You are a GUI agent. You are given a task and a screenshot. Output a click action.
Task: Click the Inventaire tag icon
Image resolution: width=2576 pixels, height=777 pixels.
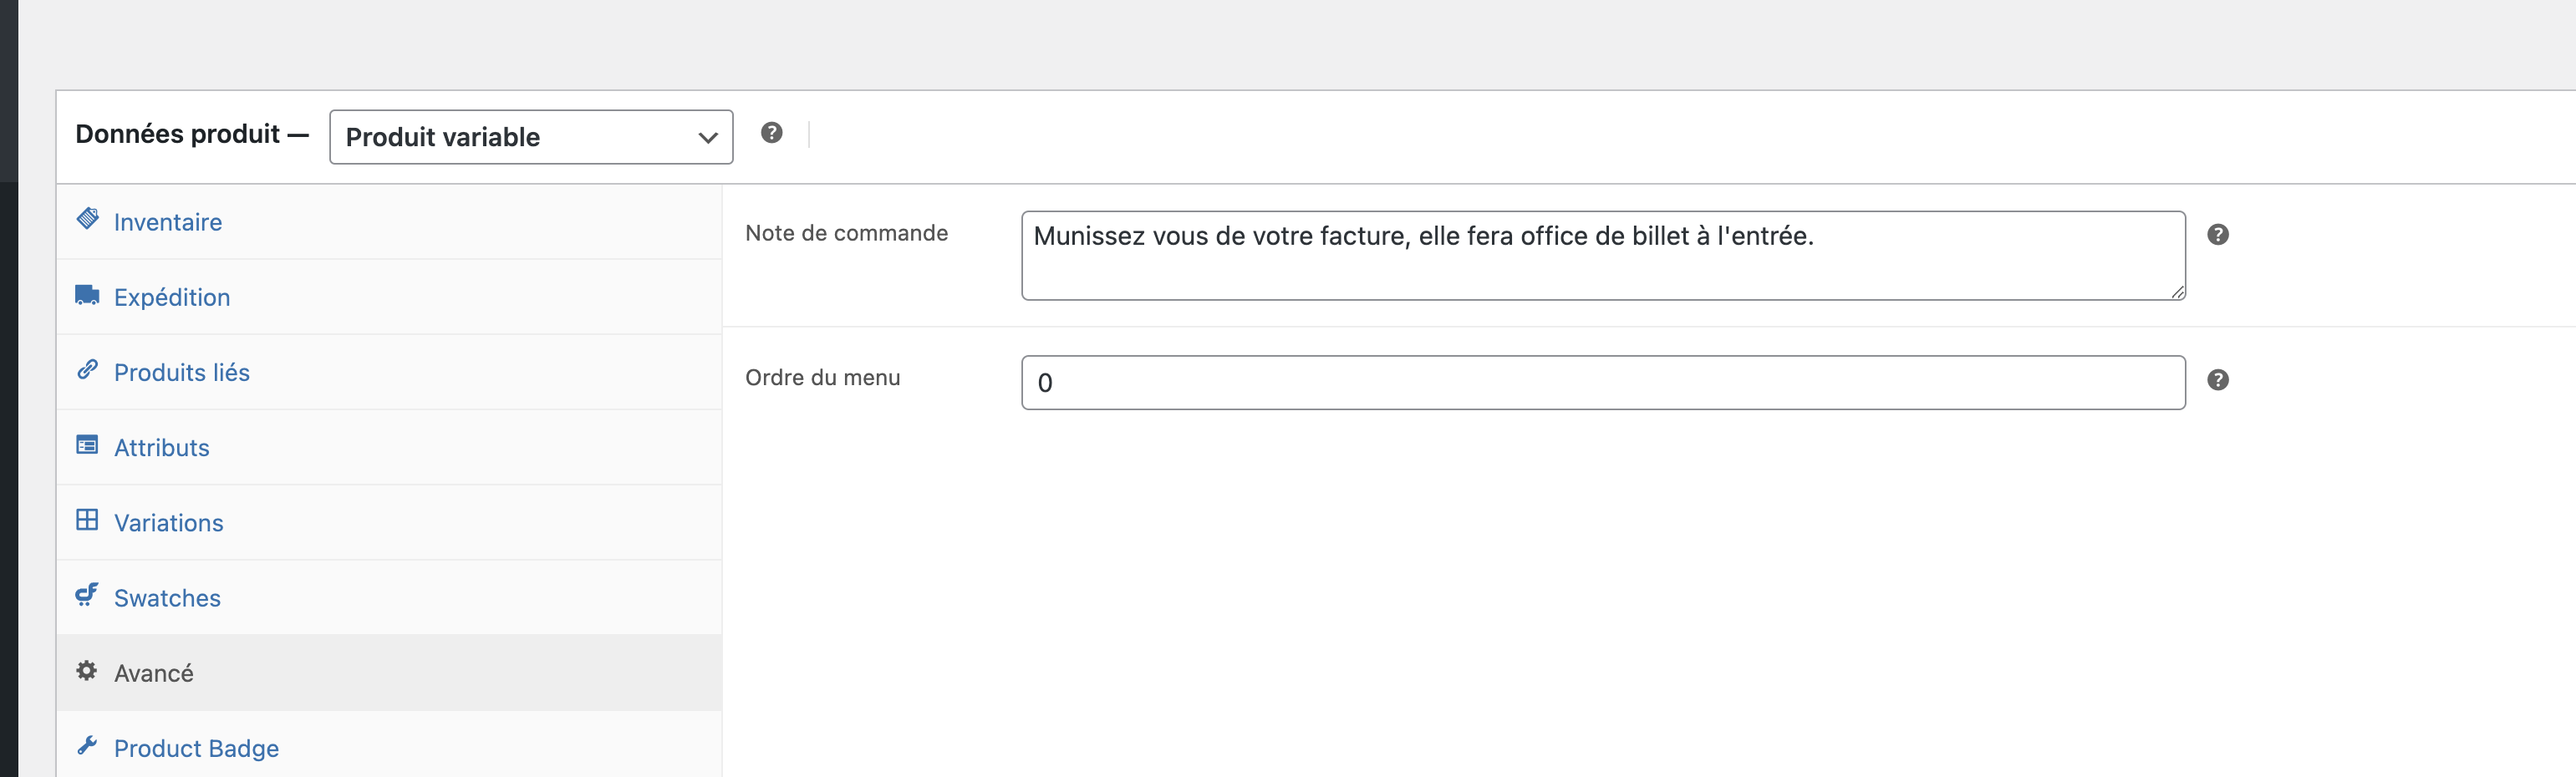pyautogui.click(x=87, y=219)
